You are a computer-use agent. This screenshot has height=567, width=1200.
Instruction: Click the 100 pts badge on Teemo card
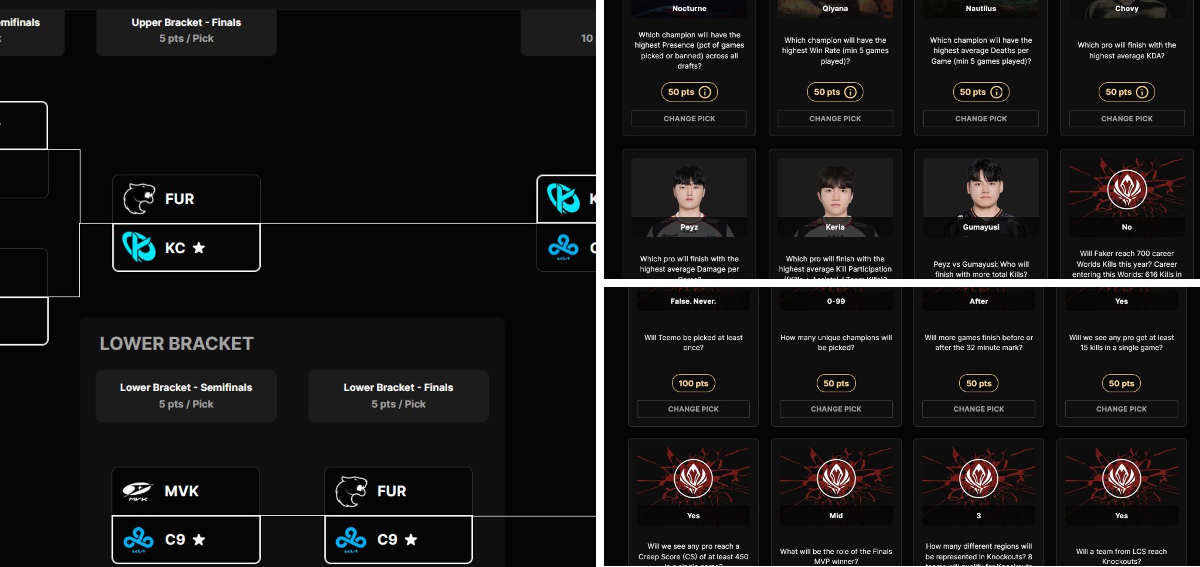693,383
